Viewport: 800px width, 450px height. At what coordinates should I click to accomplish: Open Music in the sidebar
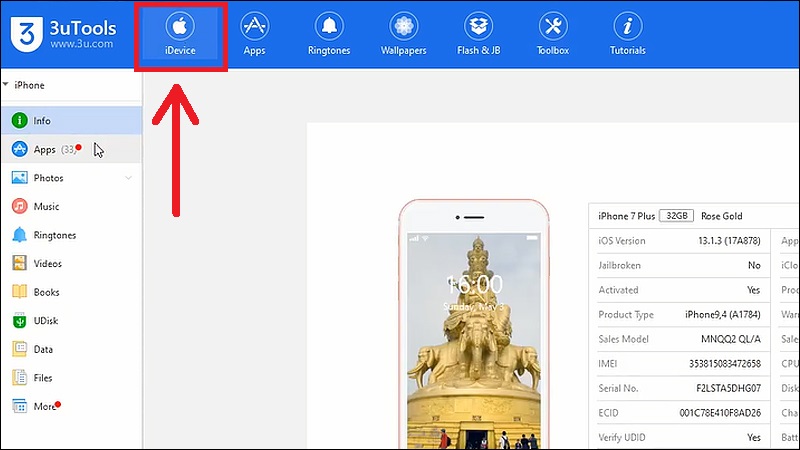click(x=71, y=206)
